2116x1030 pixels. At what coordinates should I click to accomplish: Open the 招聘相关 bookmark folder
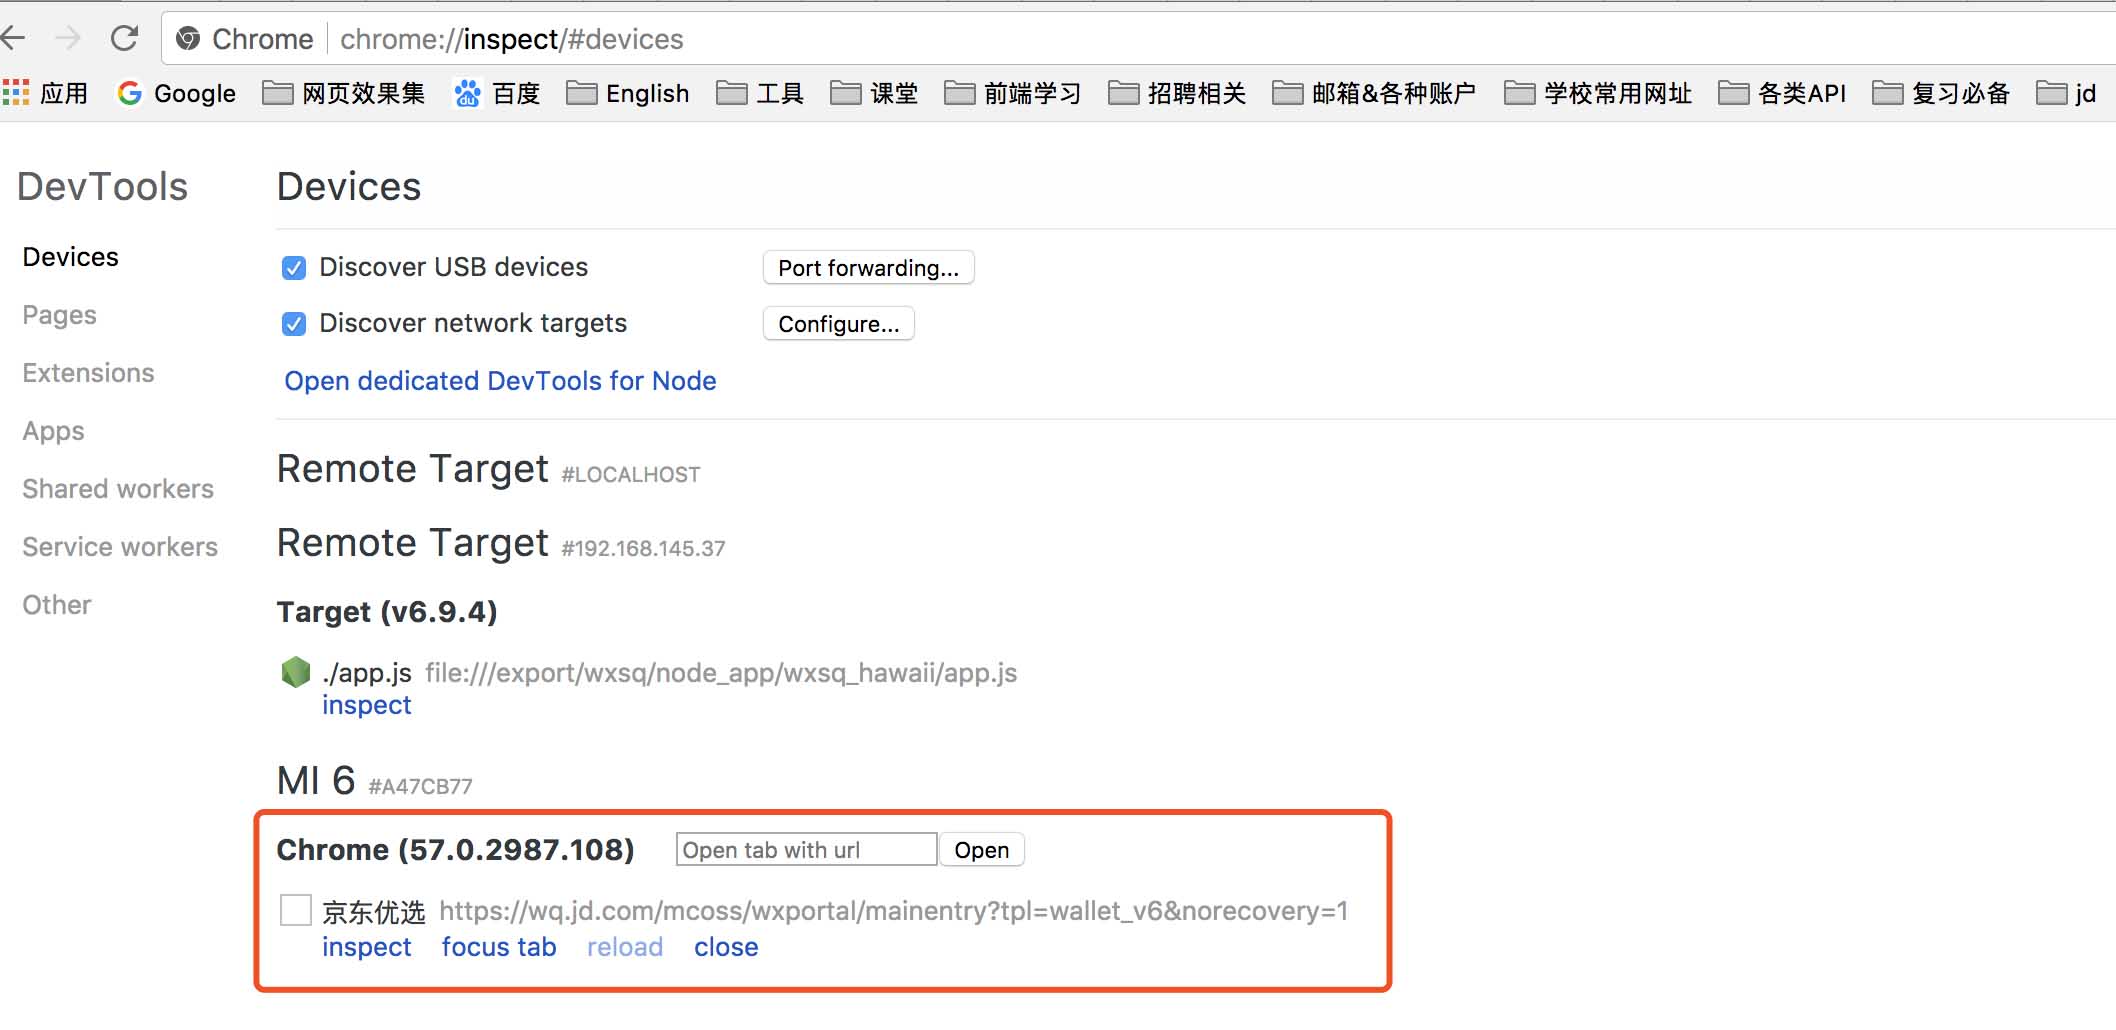click(1178, 93)
